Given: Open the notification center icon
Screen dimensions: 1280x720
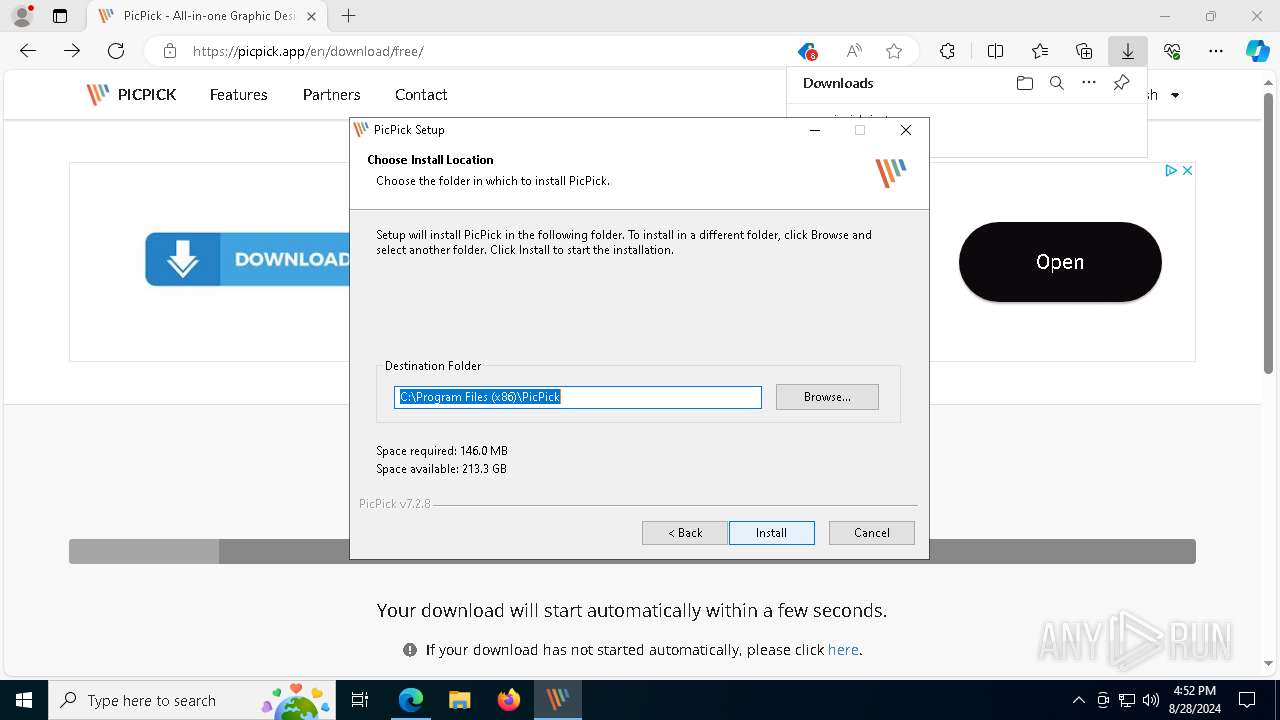Looking at the screenshot, I should pyautogui.click(x=1247, y=700).
